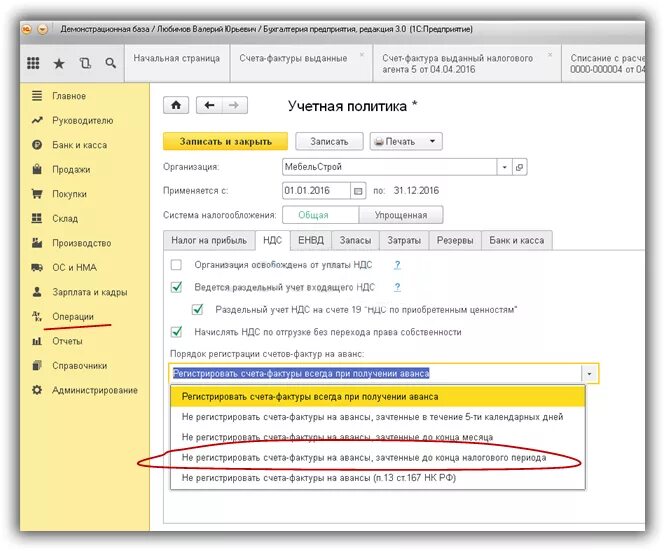The height and width of the screenshot is (551, 665).
Task: Click the Банк и касса coin icon
Action: 37,145
